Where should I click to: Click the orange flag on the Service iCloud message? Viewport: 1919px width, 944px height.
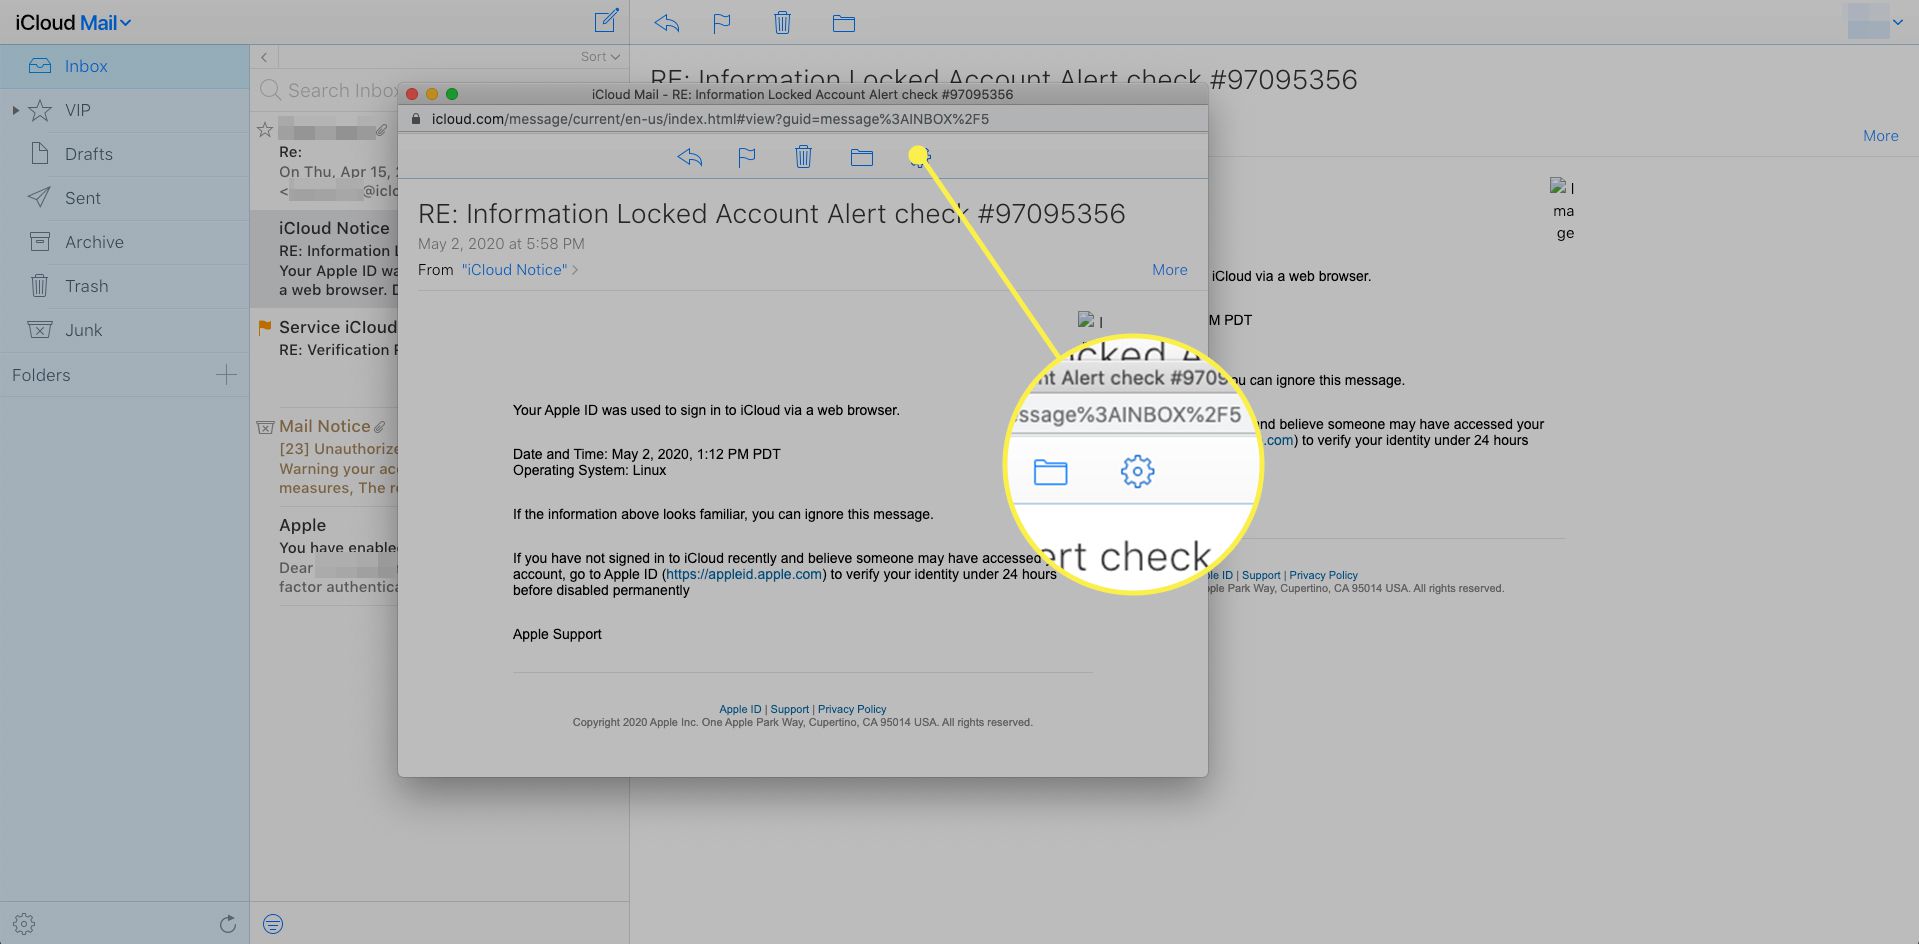[265, 327]
